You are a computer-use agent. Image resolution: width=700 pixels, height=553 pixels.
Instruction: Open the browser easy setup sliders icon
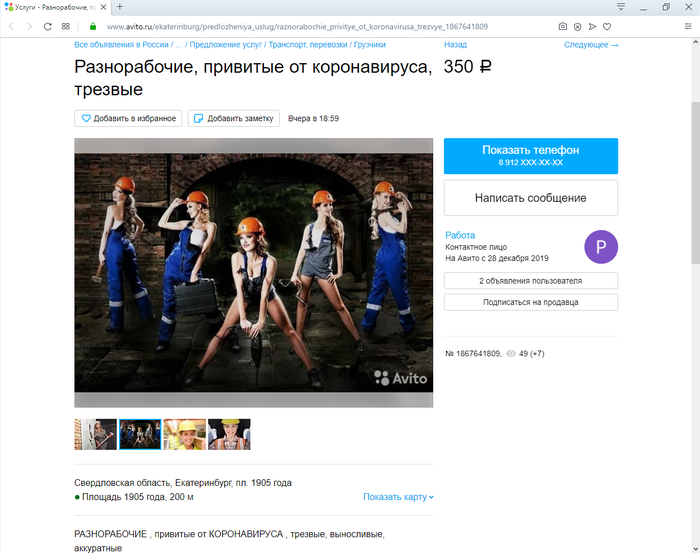click(x=687, y=26)
